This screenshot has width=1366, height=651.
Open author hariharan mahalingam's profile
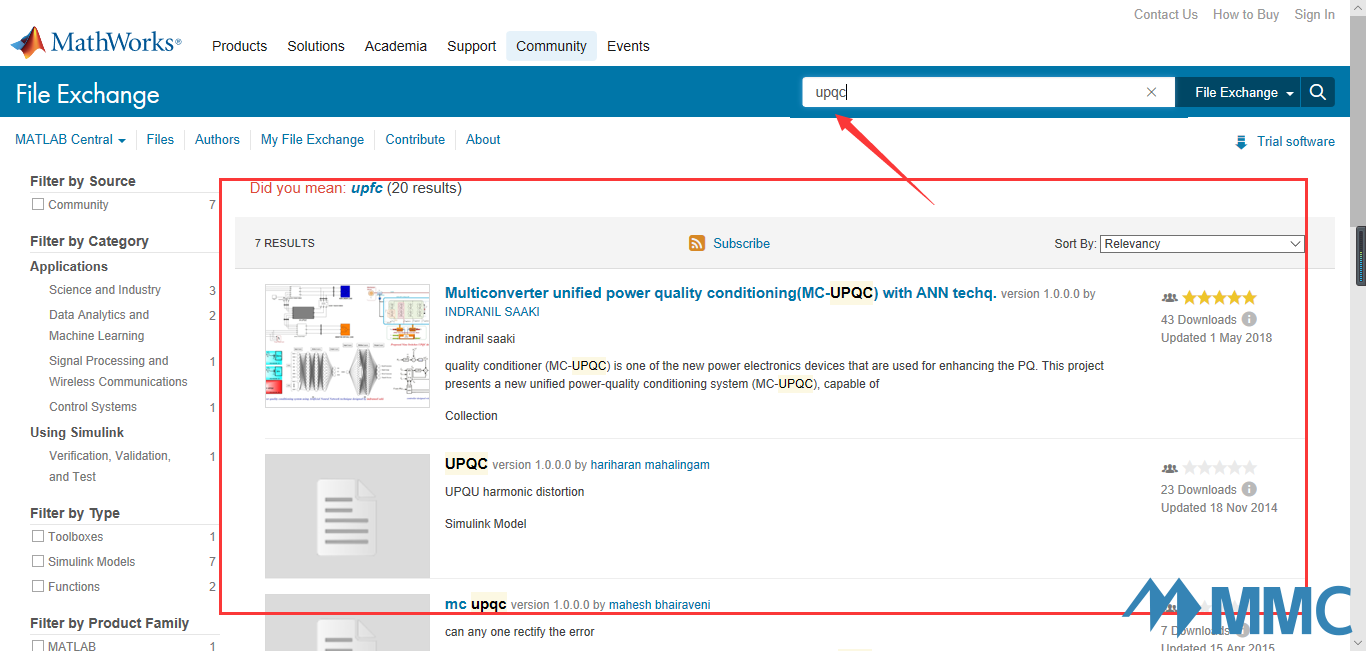pos(650,465)
